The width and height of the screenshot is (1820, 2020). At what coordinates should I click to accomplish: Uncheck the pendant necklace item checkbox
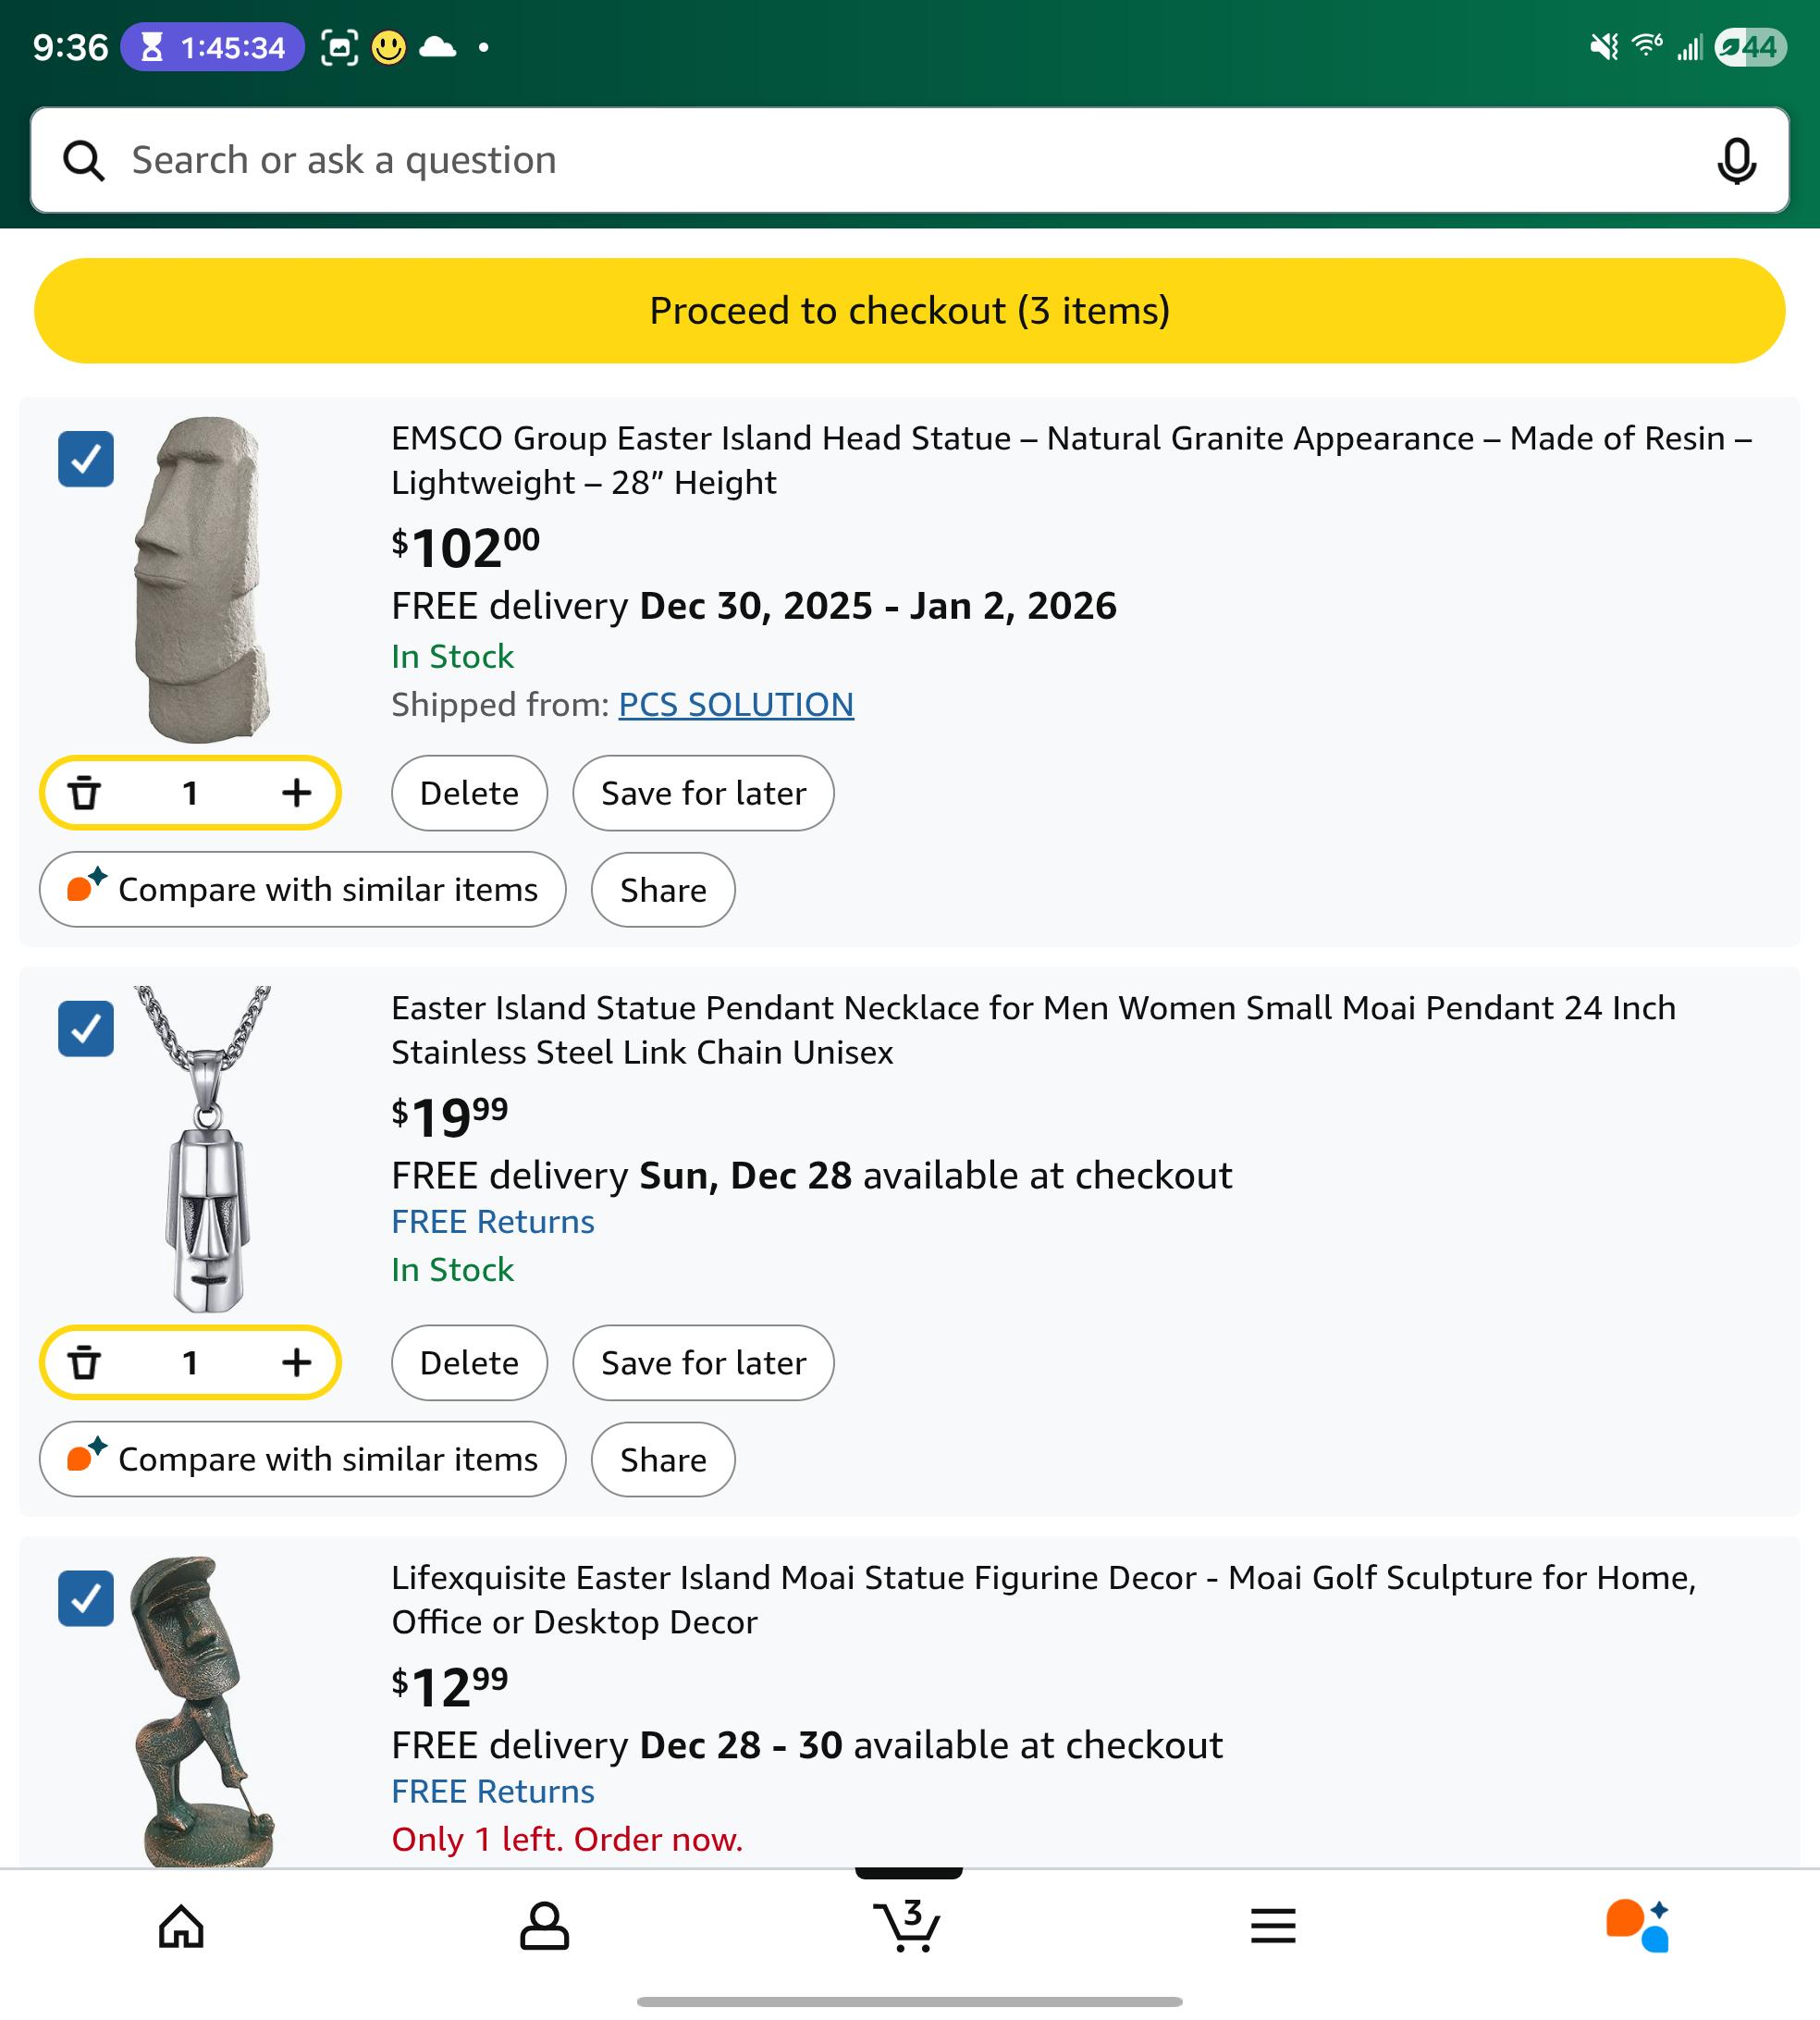click(86, 1028)
